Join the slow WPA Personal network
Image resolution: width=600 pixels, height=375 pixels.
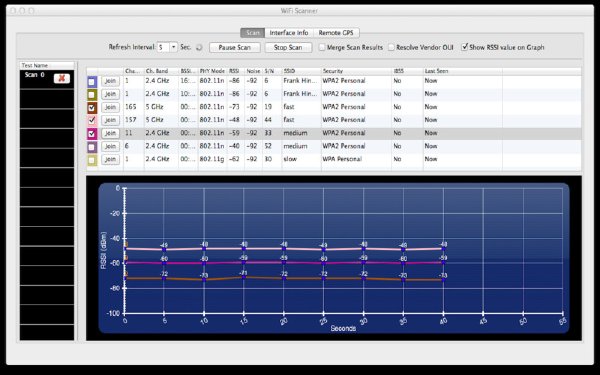[110, 159]
